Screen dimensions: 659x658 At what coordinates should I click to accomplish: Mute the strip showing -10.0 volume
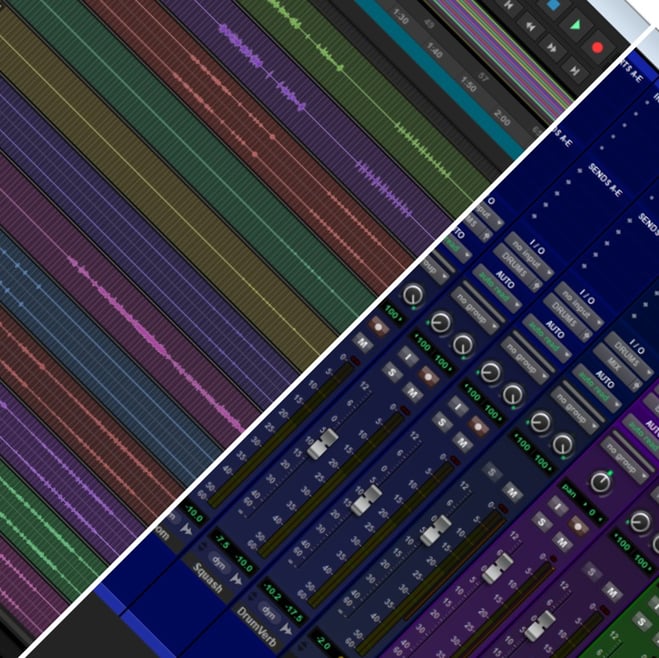[x=362, y=343]
